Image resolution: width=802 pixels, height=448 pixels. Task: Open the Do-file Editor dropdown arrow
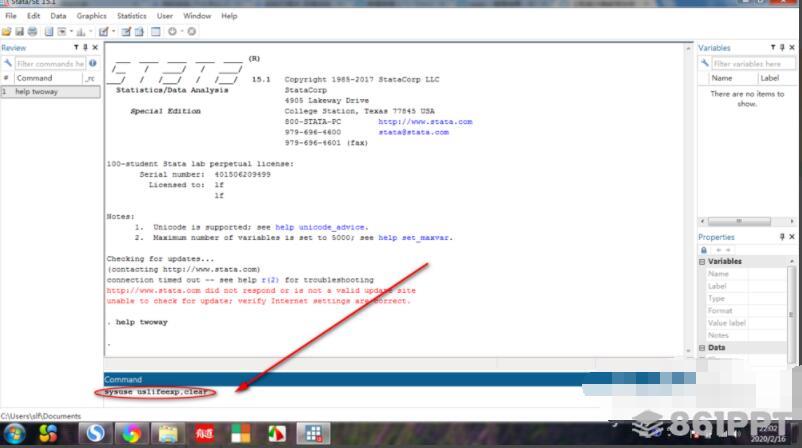[x=114, y=31]
